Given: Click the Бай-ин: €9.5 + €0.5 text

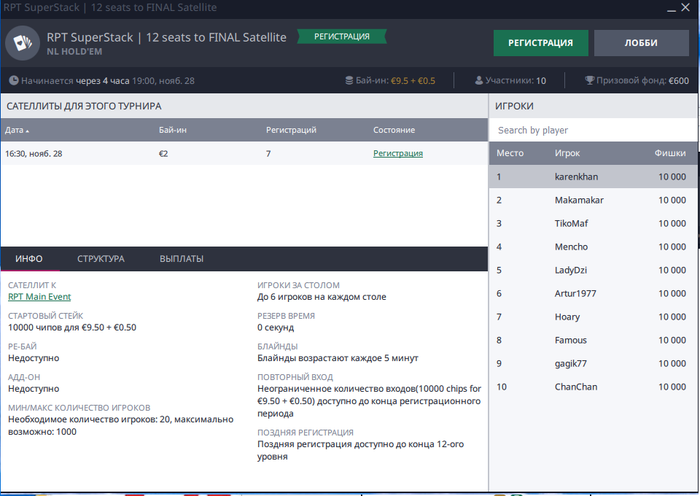Looking at the screenshot, I should [x=395, y=80].
